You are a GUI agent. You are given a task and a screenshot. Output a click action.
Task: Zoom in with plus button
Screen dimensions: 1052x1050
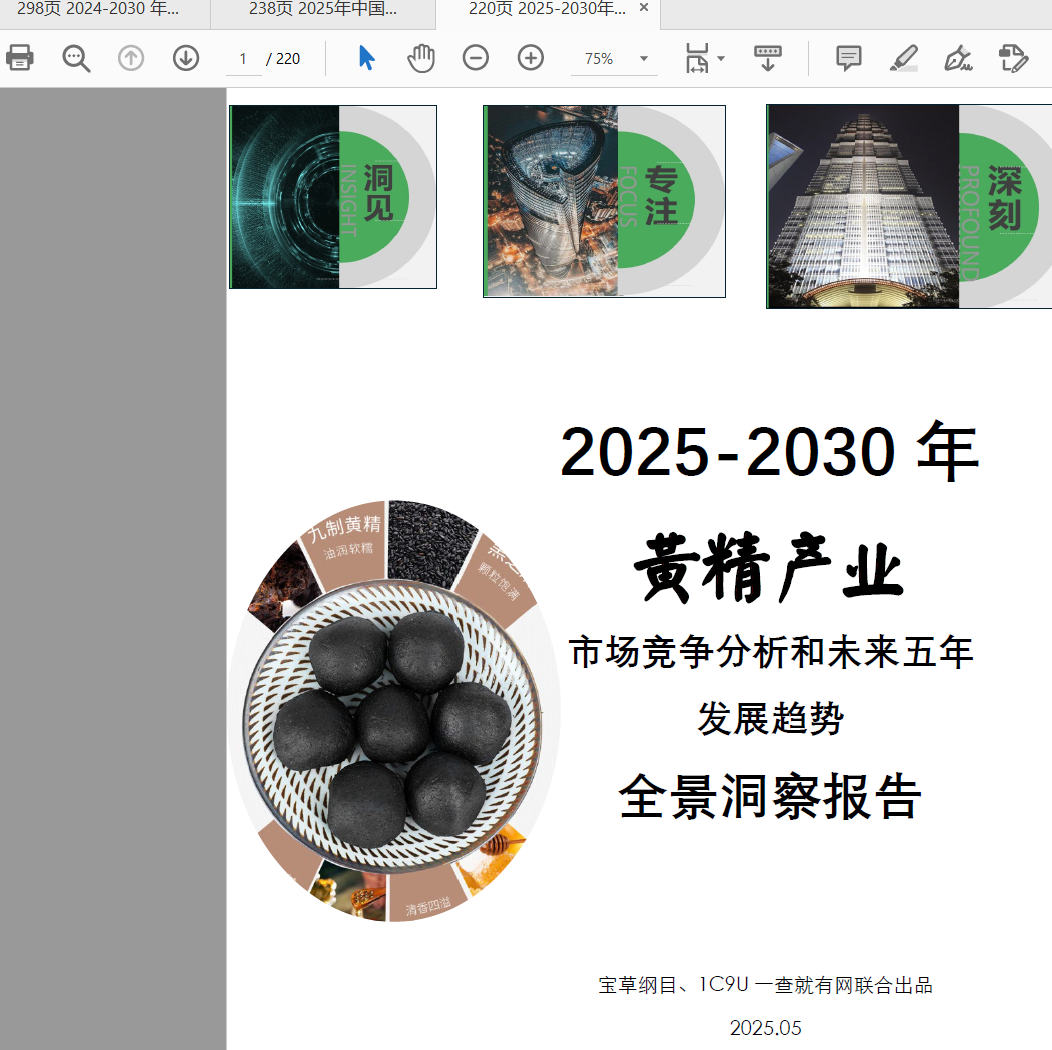point(531,58)
